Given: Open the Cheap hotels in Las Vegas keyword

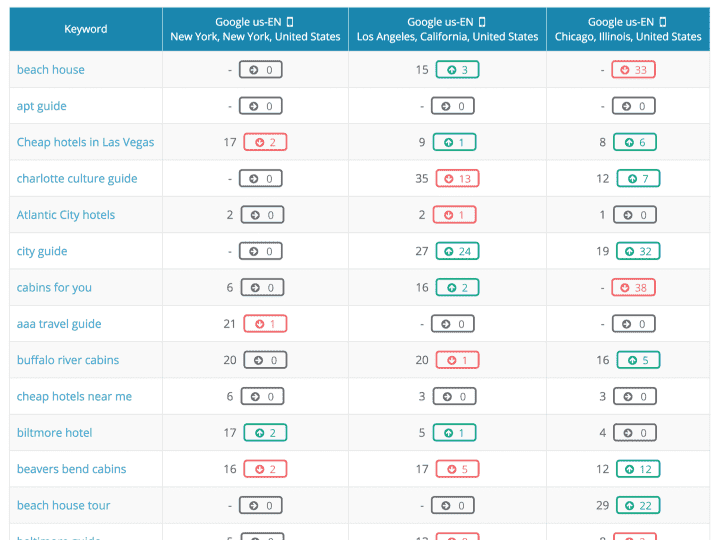Looking at the screenshot, I should click(86, 142).
